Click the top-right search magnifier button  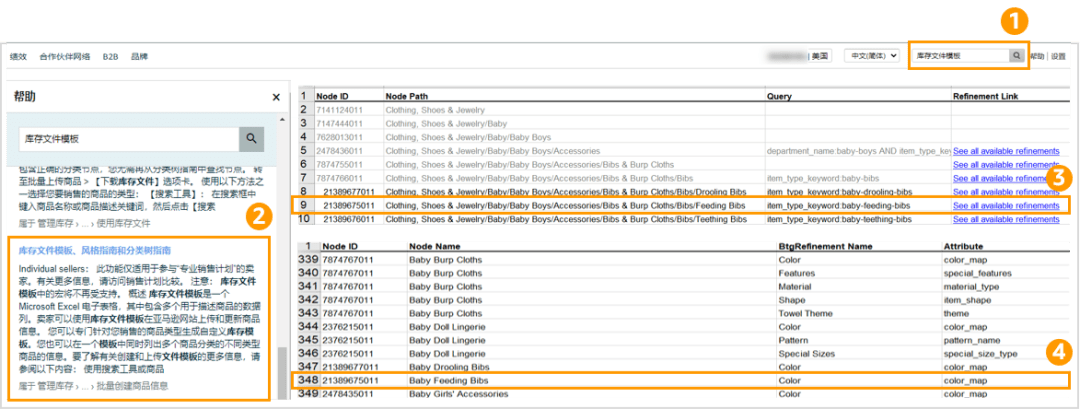pos(1016,56)
